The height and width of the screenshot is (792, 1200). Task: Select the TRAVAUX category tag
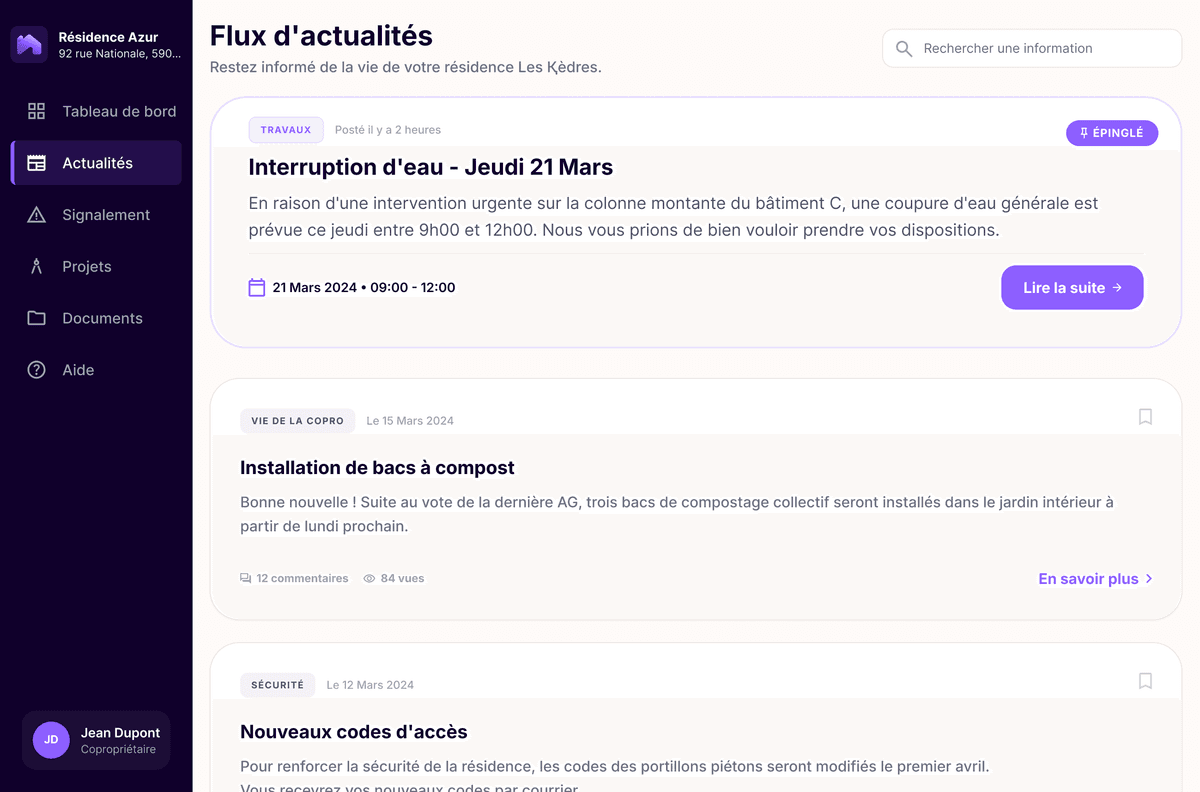point(286,130)
